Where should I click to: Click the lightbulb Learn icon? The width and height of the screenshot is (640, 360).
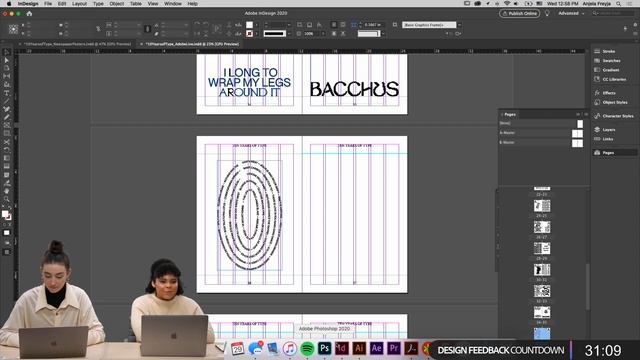(x=547, y=13)
